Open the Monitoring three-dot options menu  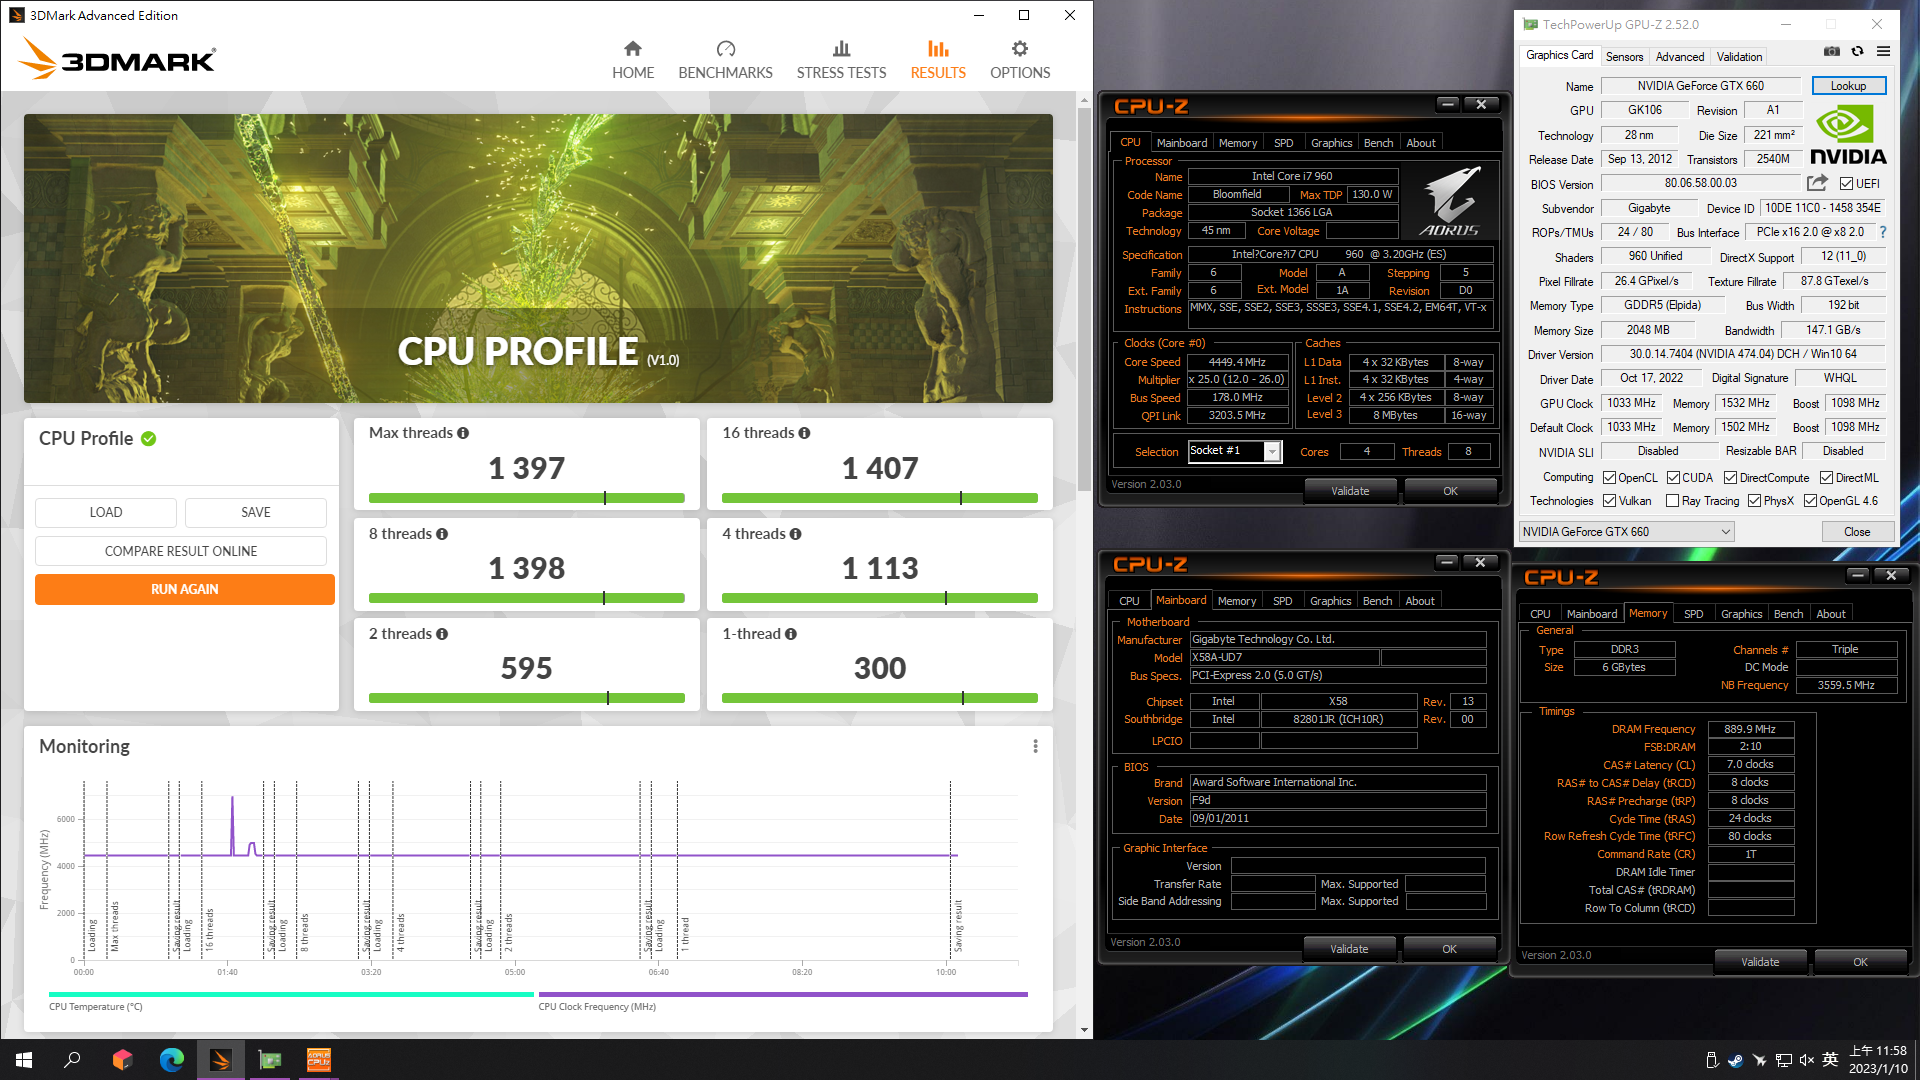1035,746
